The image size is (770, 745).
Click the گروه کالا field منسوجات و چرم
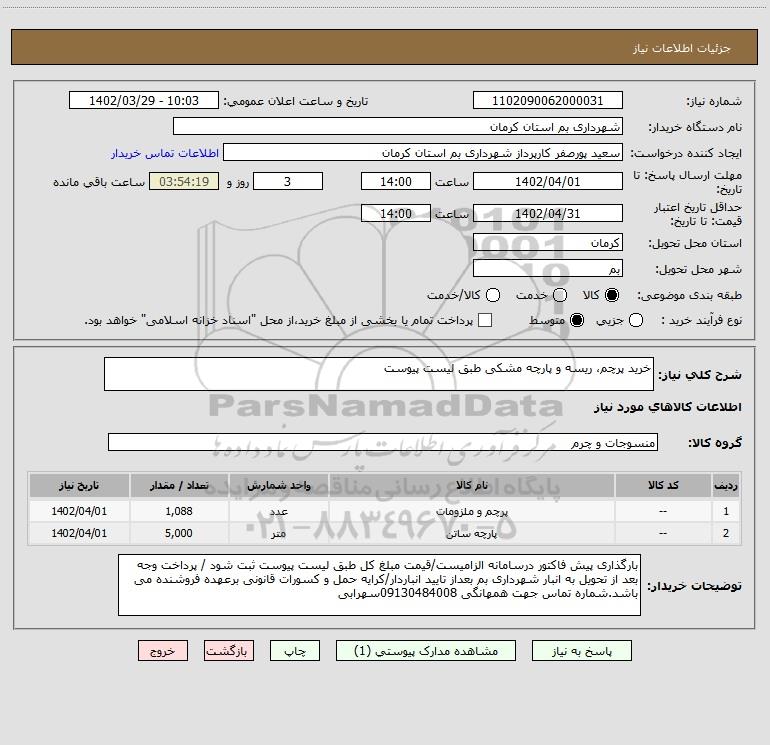(383, 442)
